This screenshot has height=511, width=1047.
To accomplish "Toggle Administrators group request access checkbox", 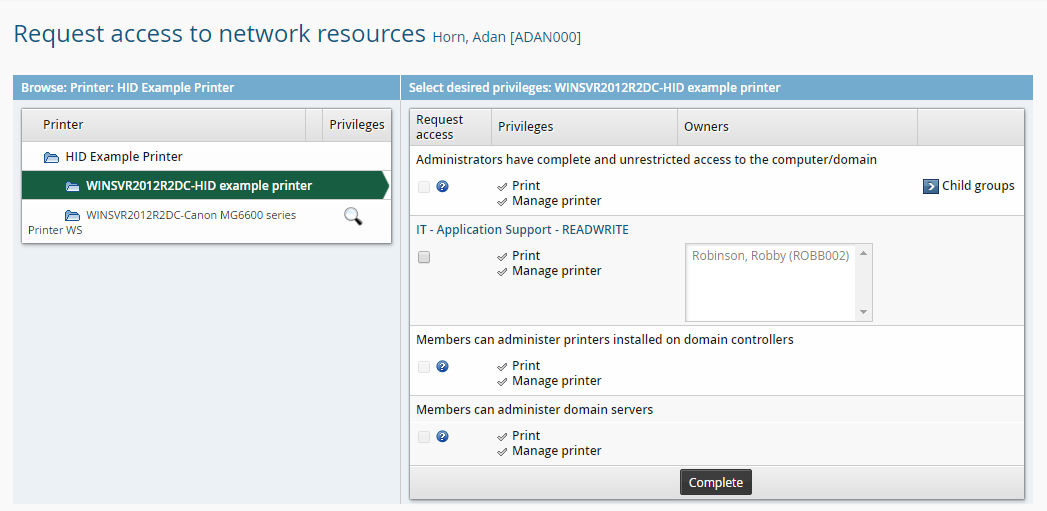I will click(424, 187).
